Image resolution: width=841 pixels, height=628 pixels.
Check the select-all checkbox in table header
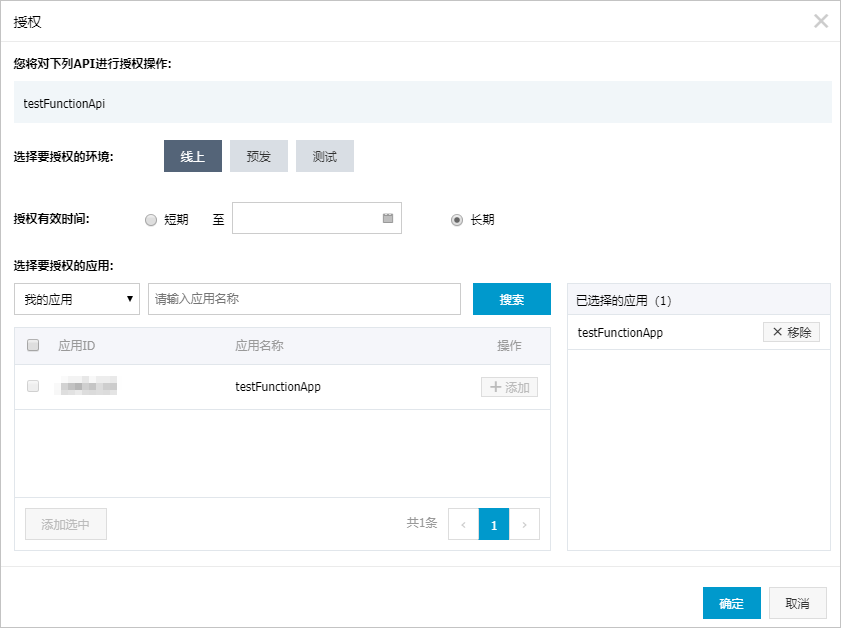click(x=33, y=345)
